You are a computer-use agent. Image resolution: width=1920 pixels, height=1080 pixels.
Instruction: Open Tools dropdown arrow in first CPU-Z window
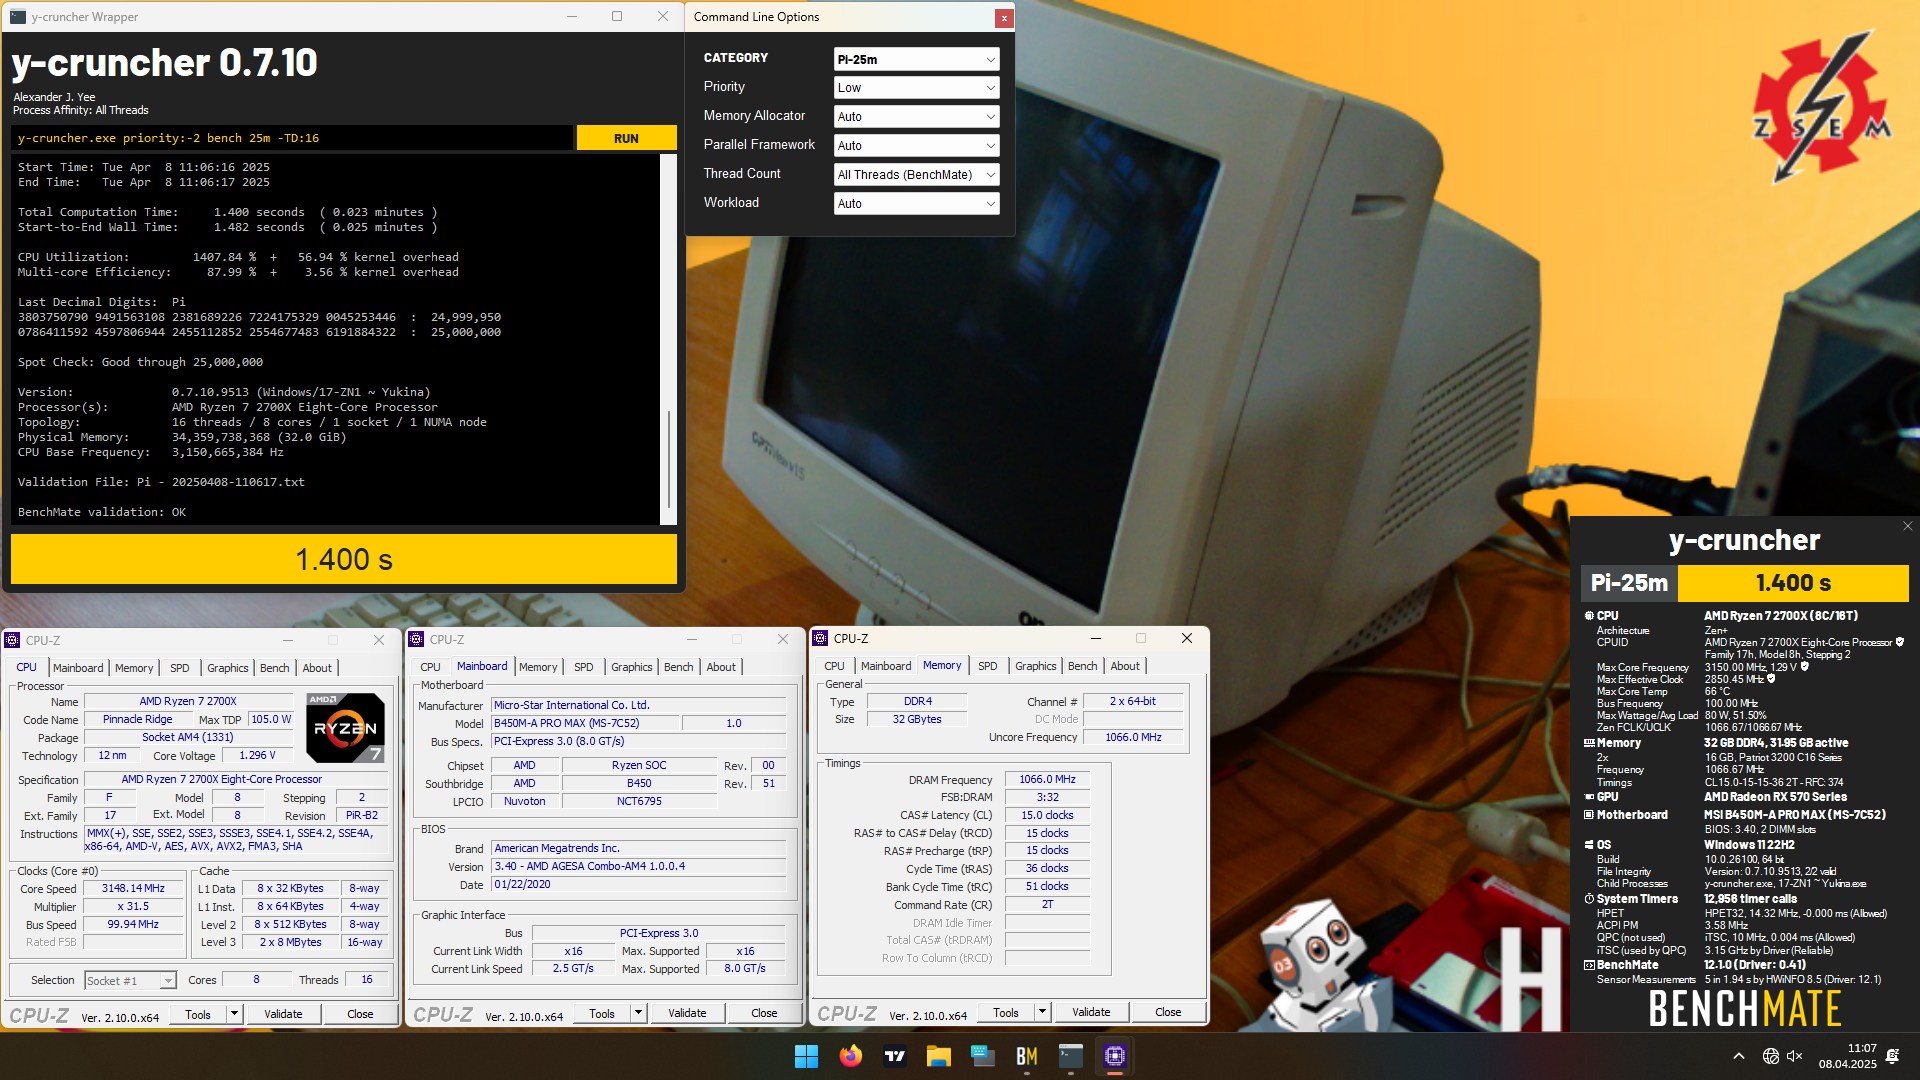[x=235, y=1014]
